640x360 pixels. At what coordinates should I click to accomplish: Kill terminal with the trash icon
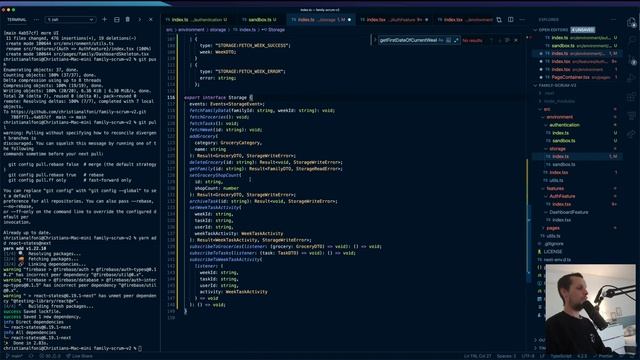pyautogui.click(x=128, y=19)
